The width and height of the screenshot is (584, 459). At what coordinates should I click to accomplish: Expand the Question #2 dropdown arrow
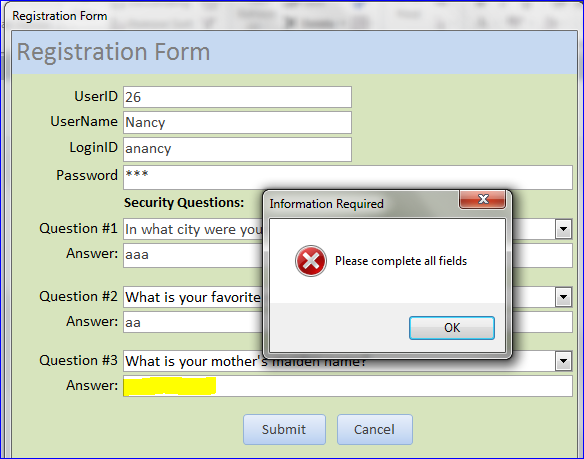tap(564, 297)
